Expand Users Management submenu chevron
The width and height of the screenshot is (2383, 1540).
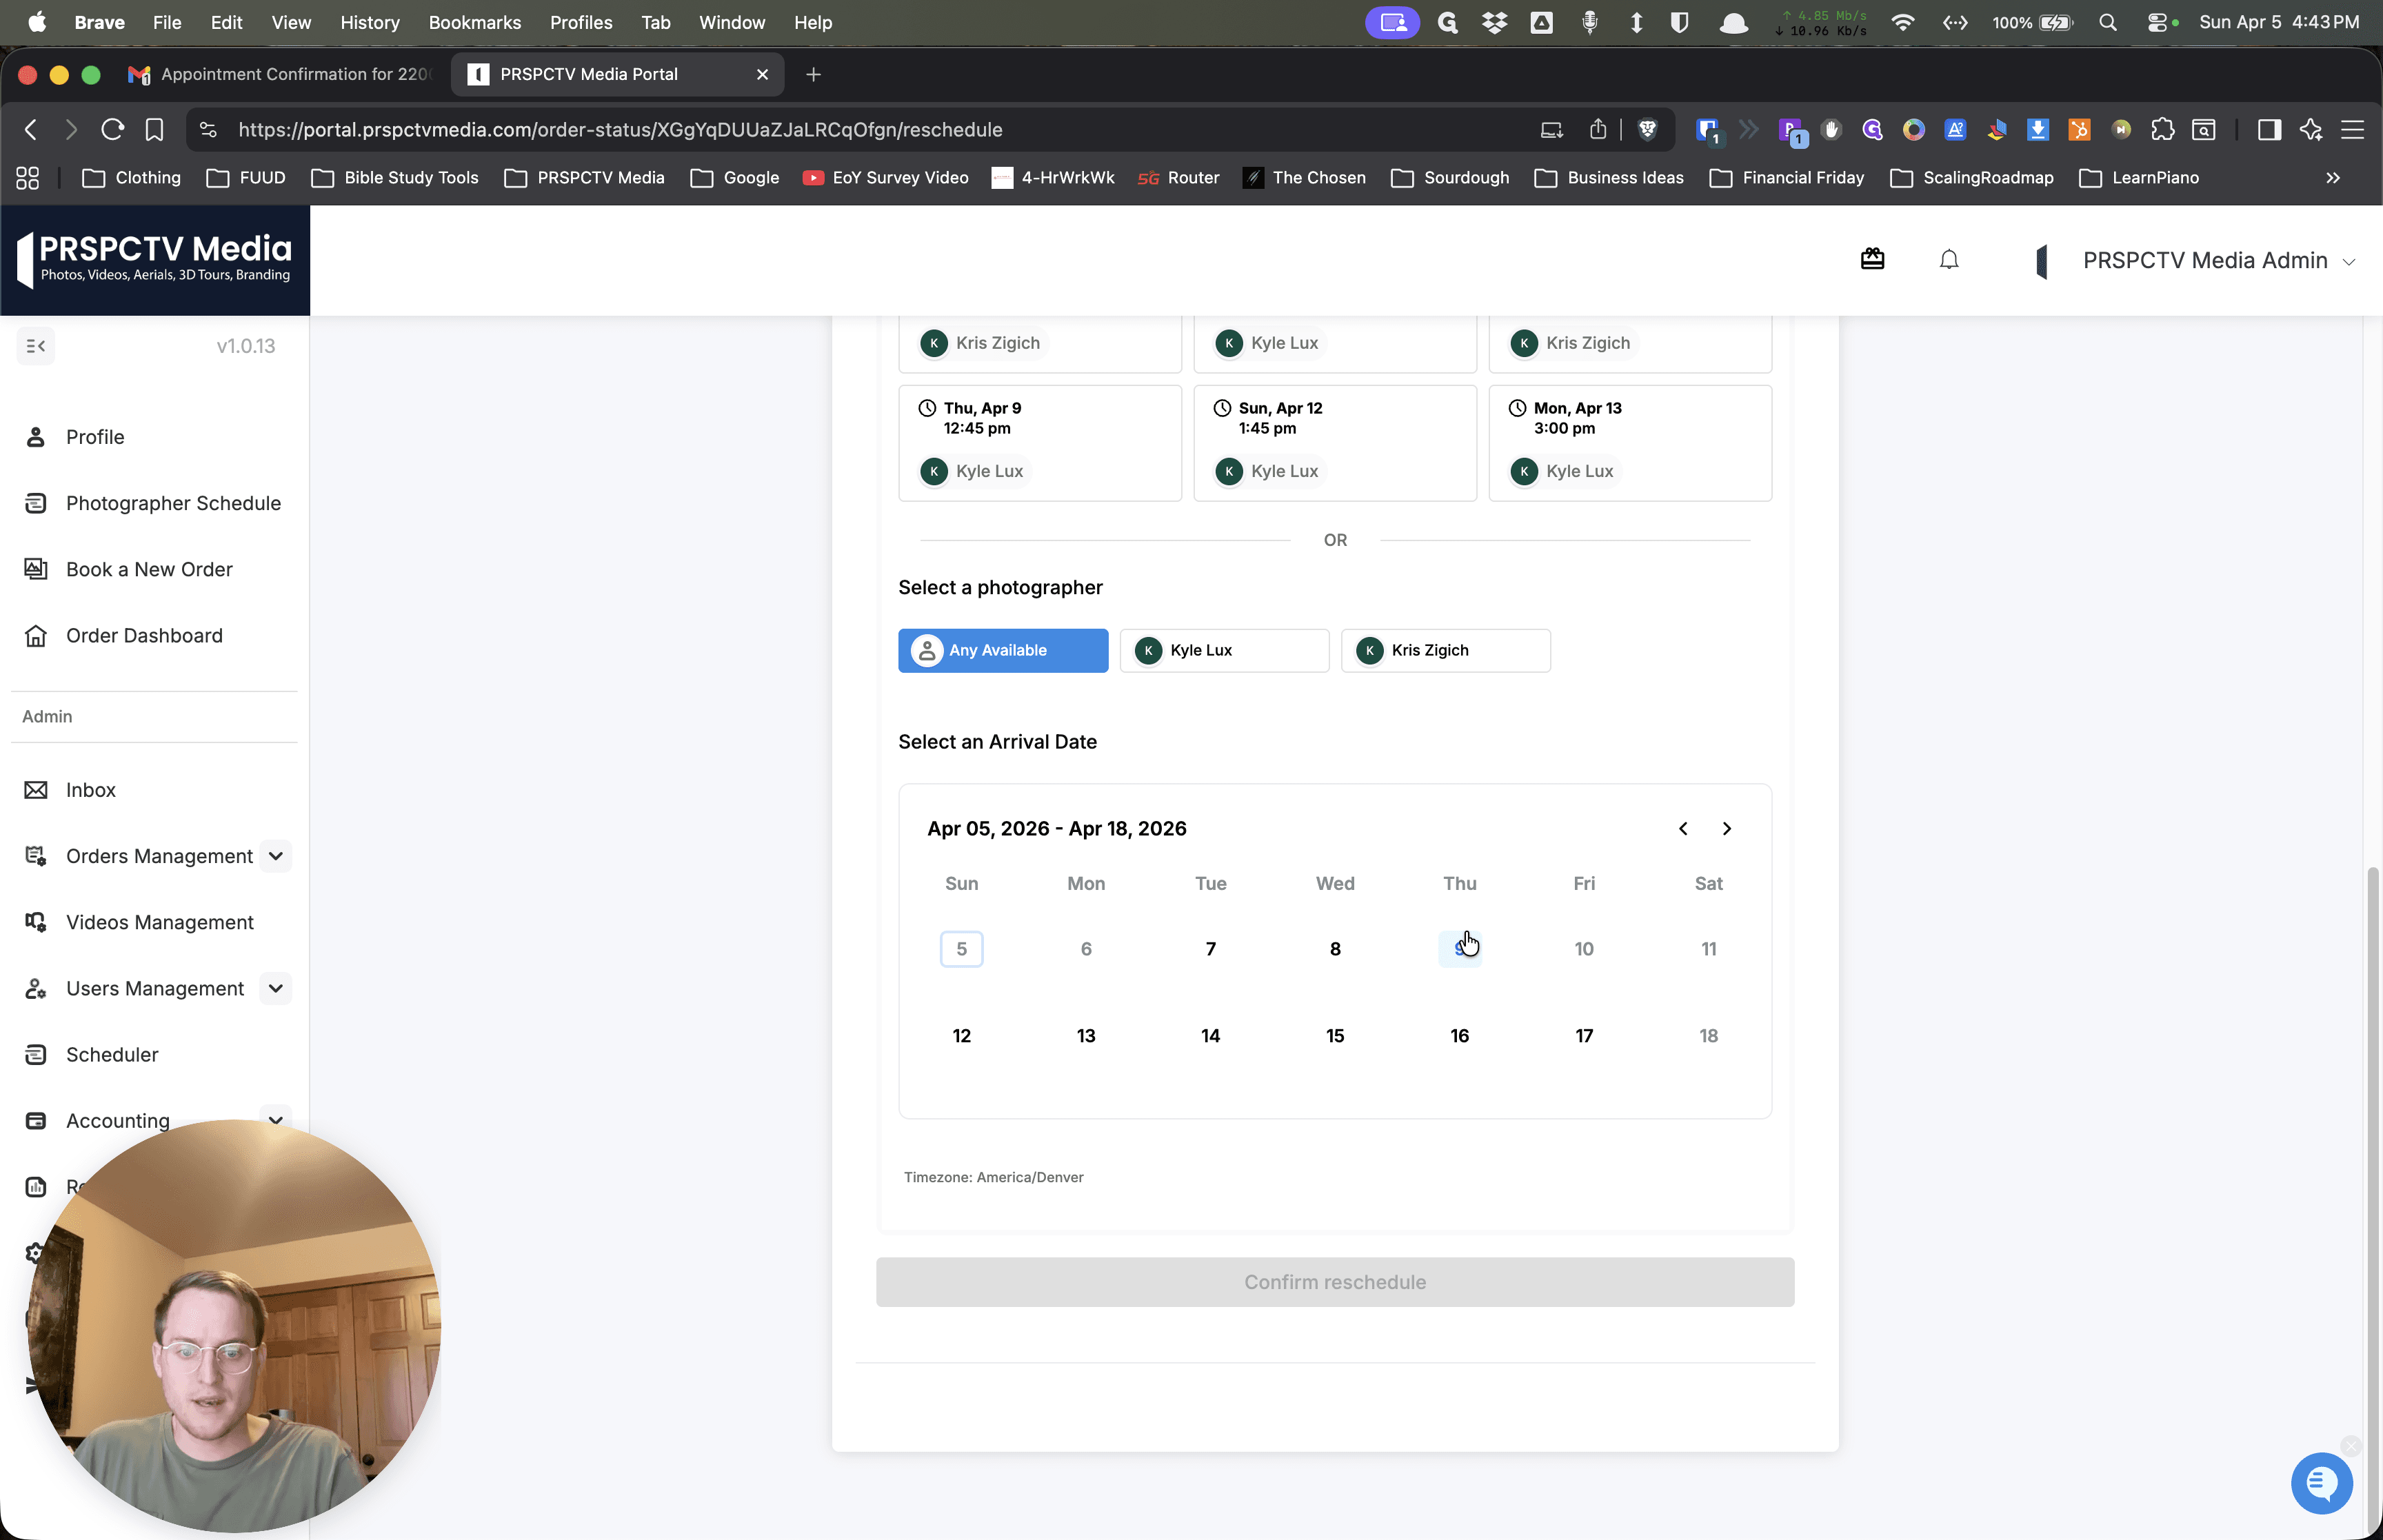coord(276,988)
